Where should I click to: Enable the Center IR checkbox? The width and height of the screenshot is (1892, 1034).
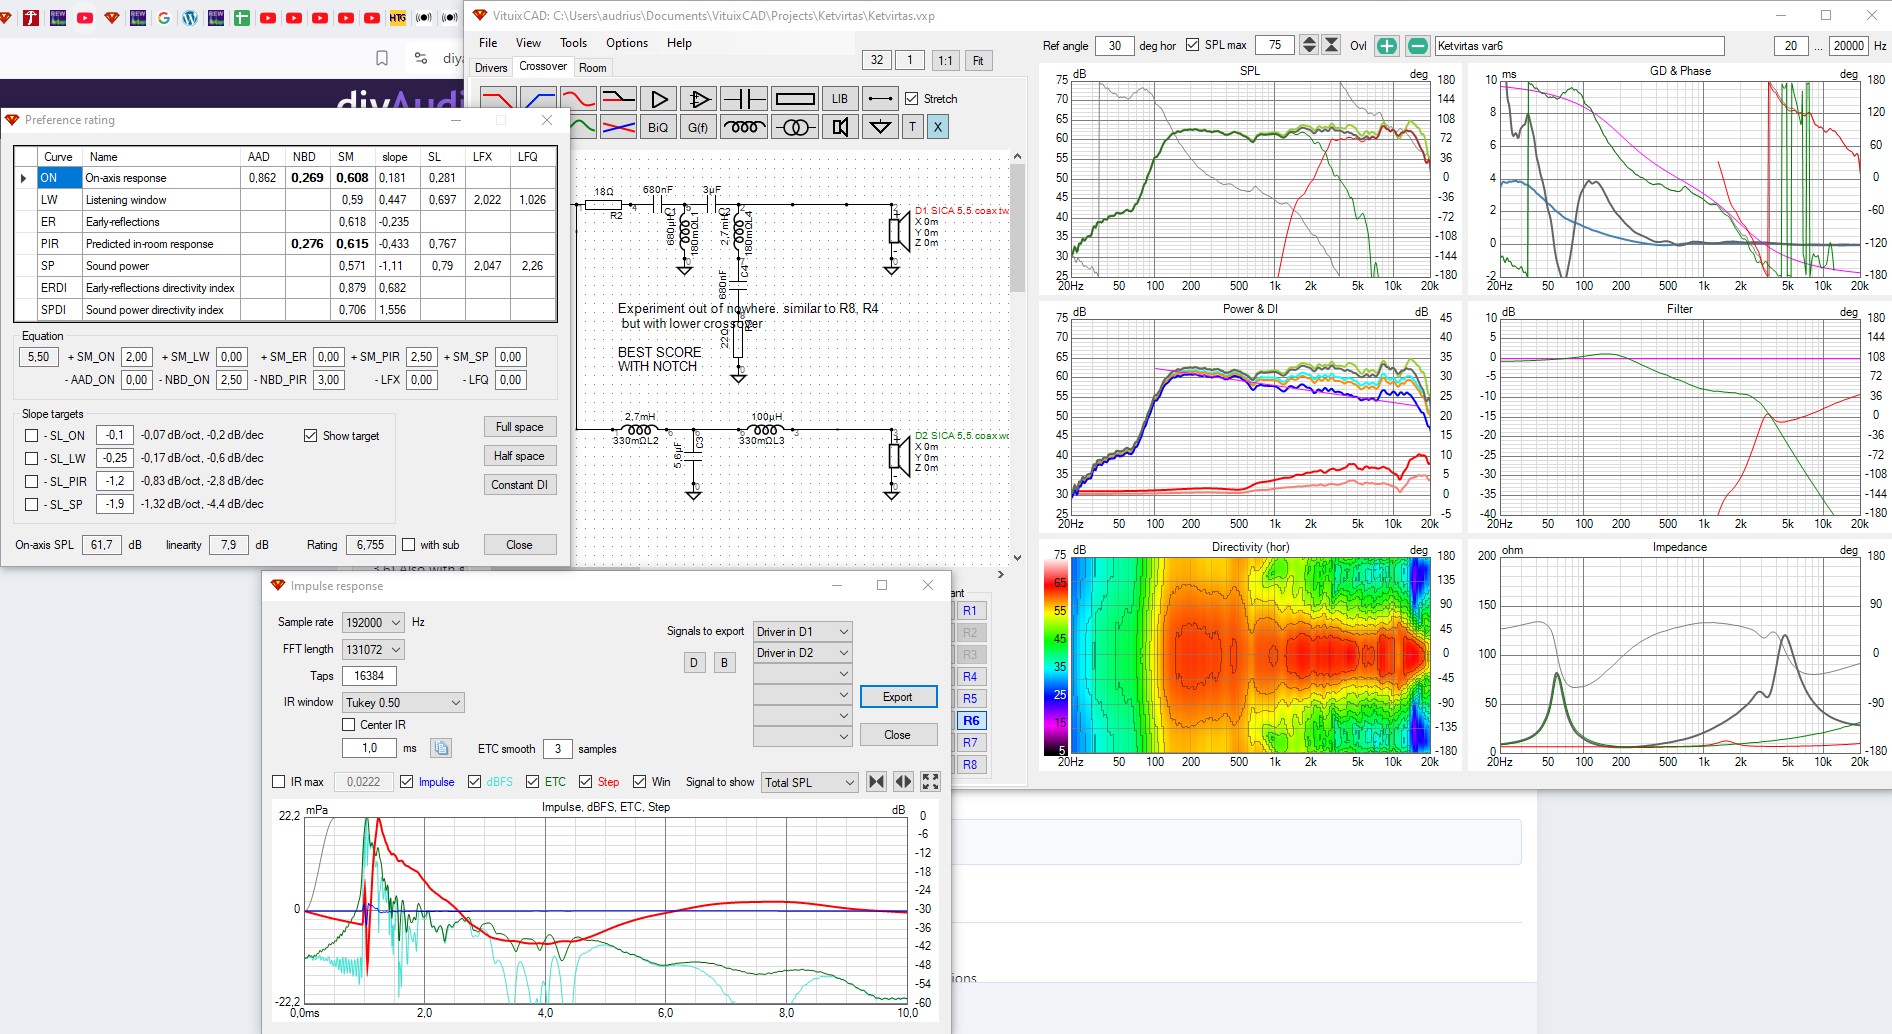tap(349, 725)
